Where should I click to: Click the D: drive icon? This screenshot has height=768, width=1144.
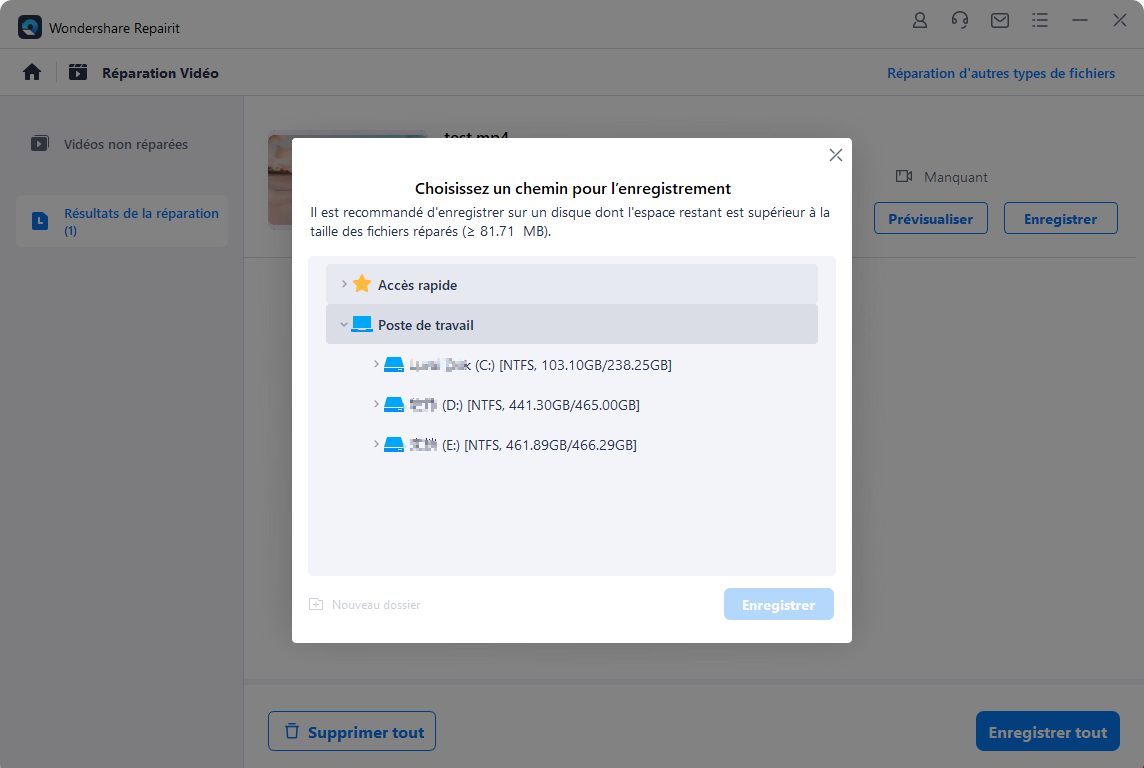[394, 405]
